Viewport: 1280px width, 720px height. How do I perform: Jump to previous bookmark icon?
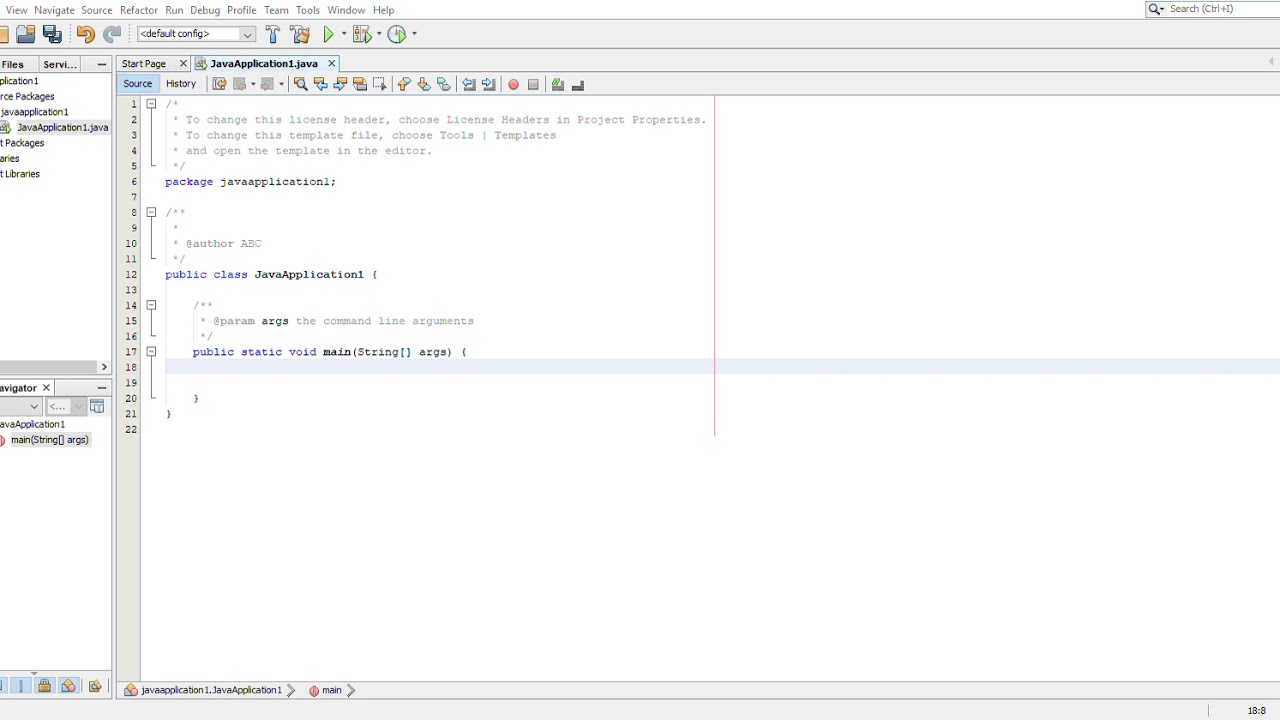[404, 84]
